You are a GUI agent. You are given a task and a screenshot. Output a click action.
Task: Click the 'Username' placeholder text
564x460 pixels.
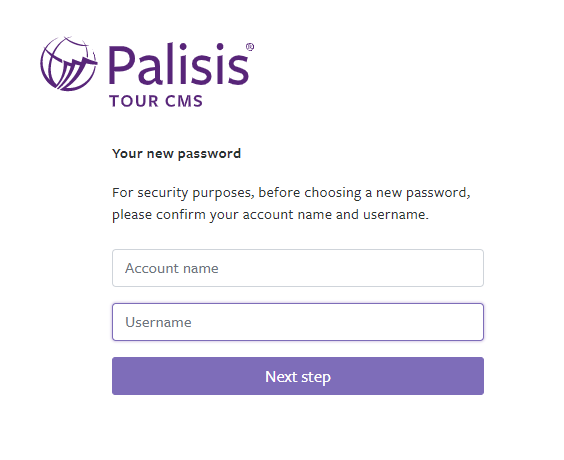158,322
